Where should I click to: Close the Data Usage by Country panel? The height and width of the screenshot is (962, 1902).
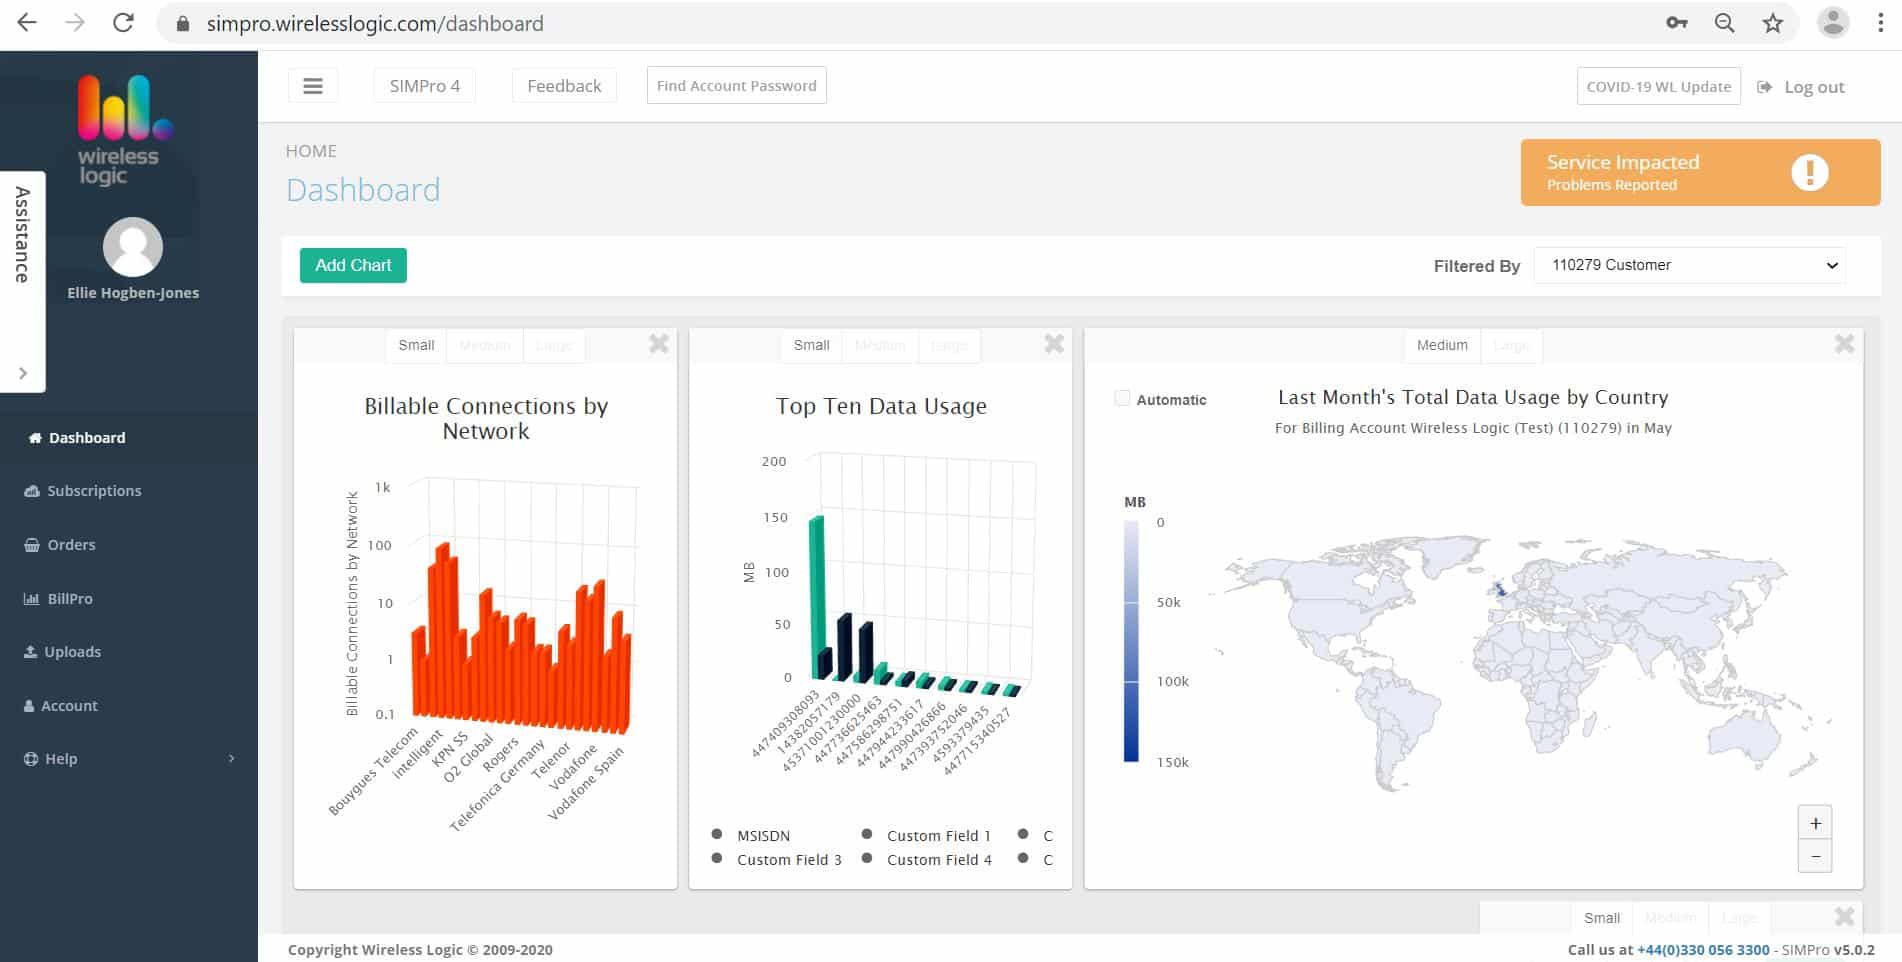[1845, 344]
